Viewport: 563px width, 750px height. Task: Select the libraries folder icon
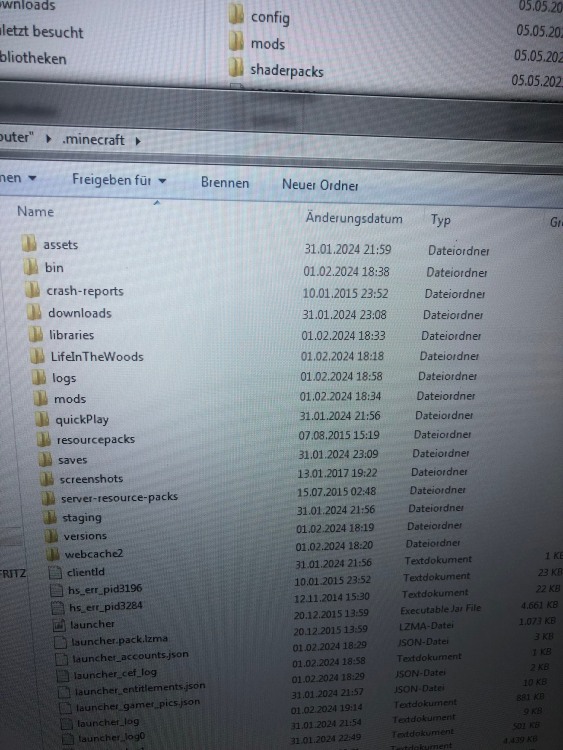[36, 333]
